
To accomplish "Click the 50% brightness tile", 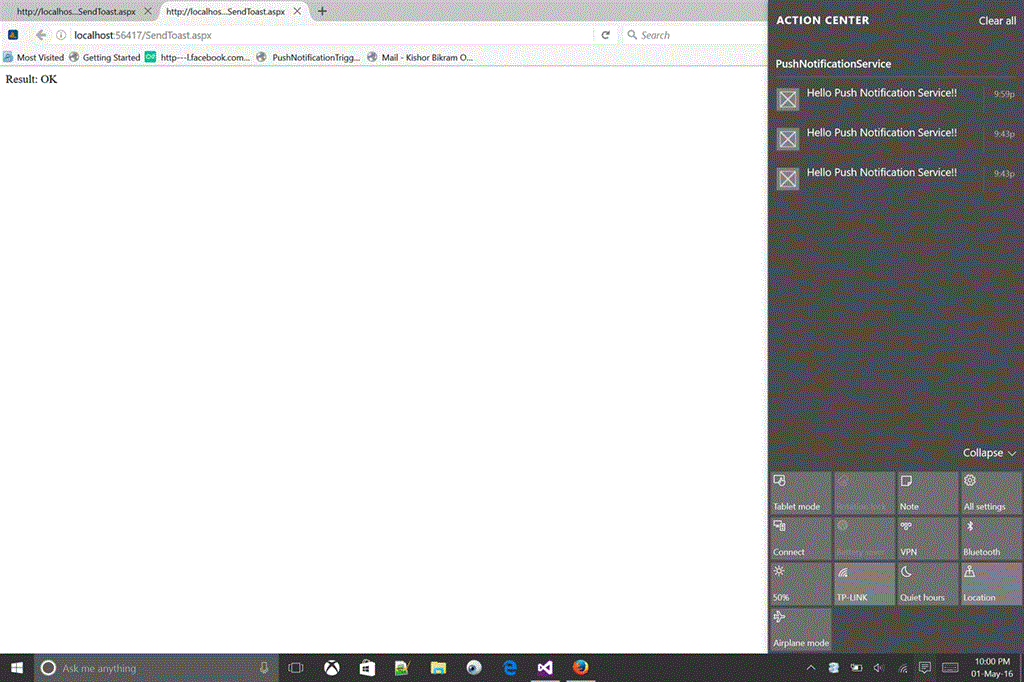I will pos(799,583).
